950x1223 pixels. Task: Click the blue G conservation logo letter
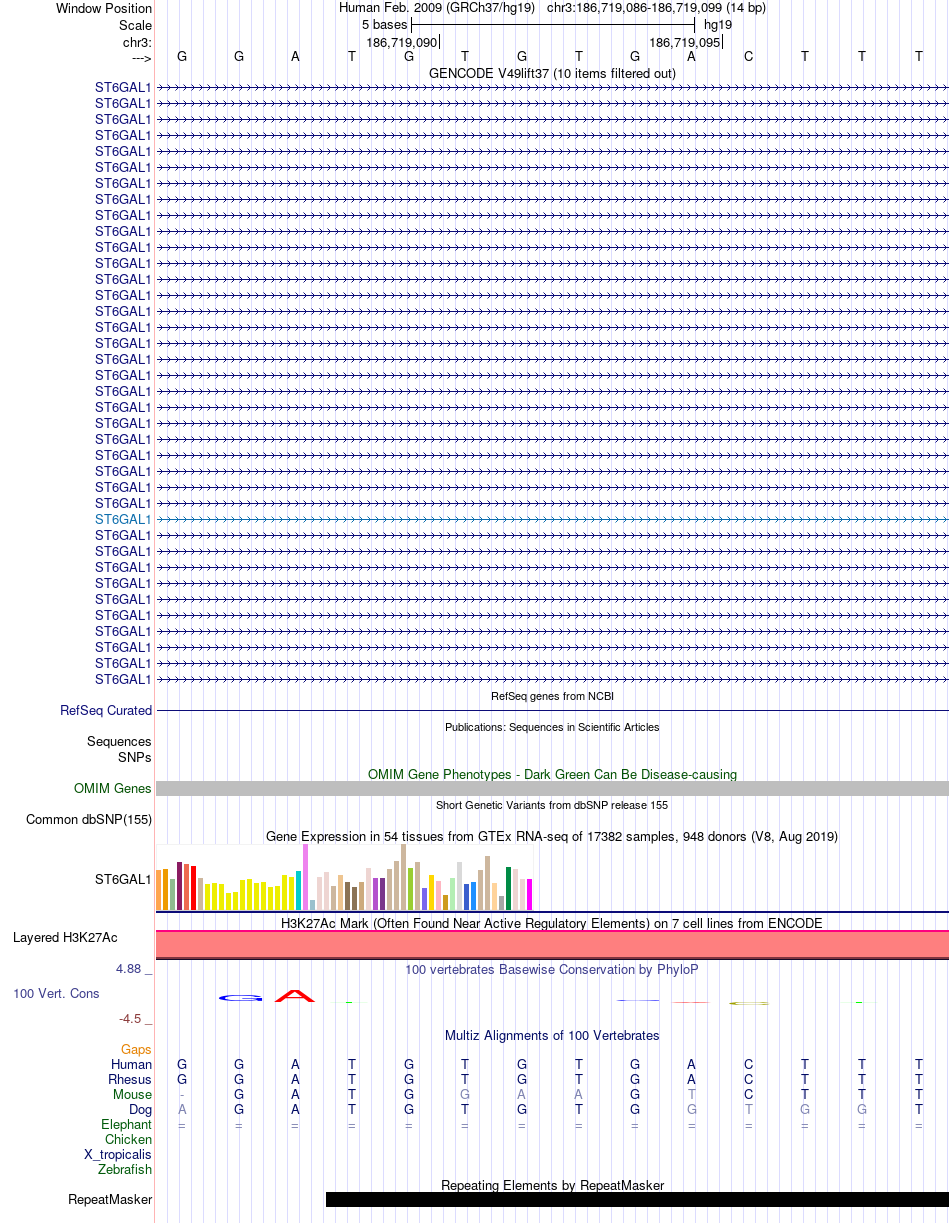click(x=240, y=998)
